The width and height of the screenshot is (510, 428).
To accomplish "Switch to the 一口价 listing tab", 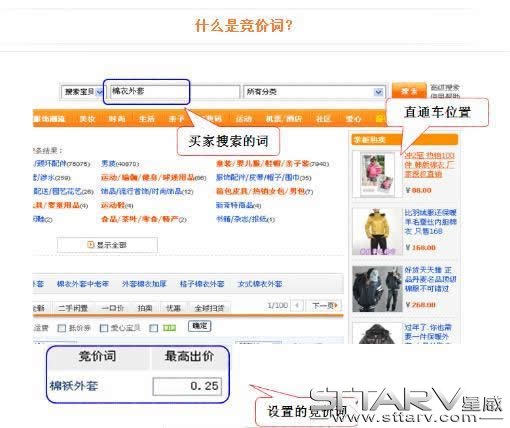I will click(x=112, y=308).
